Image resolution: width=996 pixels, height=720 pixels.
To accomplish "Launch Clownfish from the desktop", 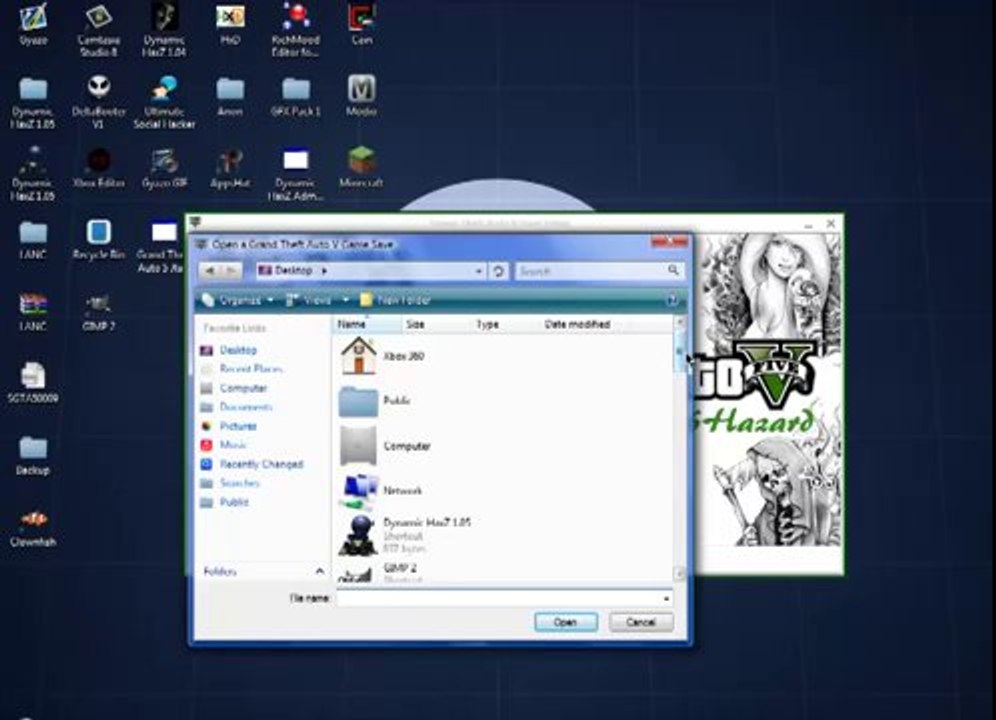I will coord(33,527).
